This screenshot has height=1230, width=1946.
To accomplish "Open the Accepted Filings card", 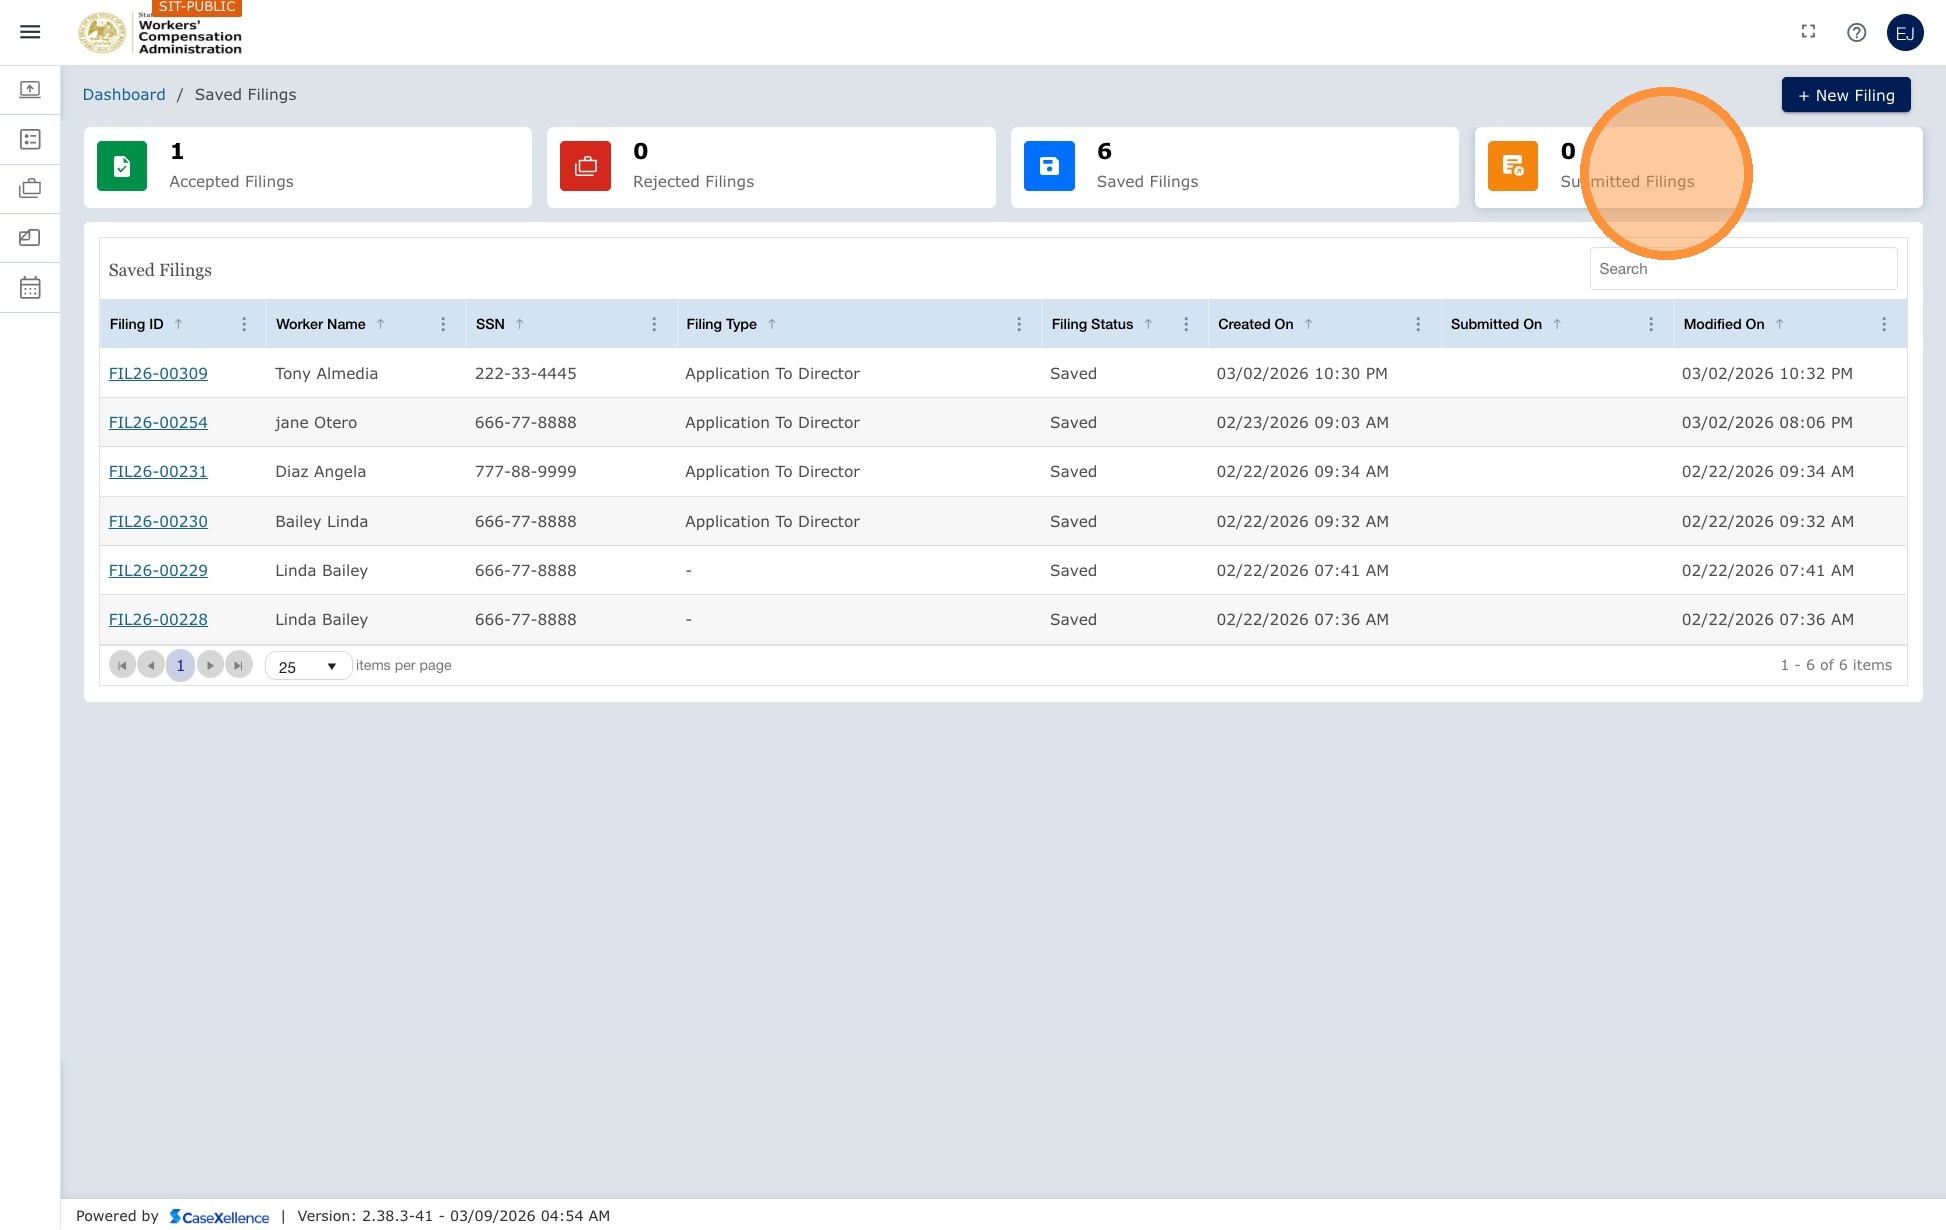I will click(x=308, y=167).
